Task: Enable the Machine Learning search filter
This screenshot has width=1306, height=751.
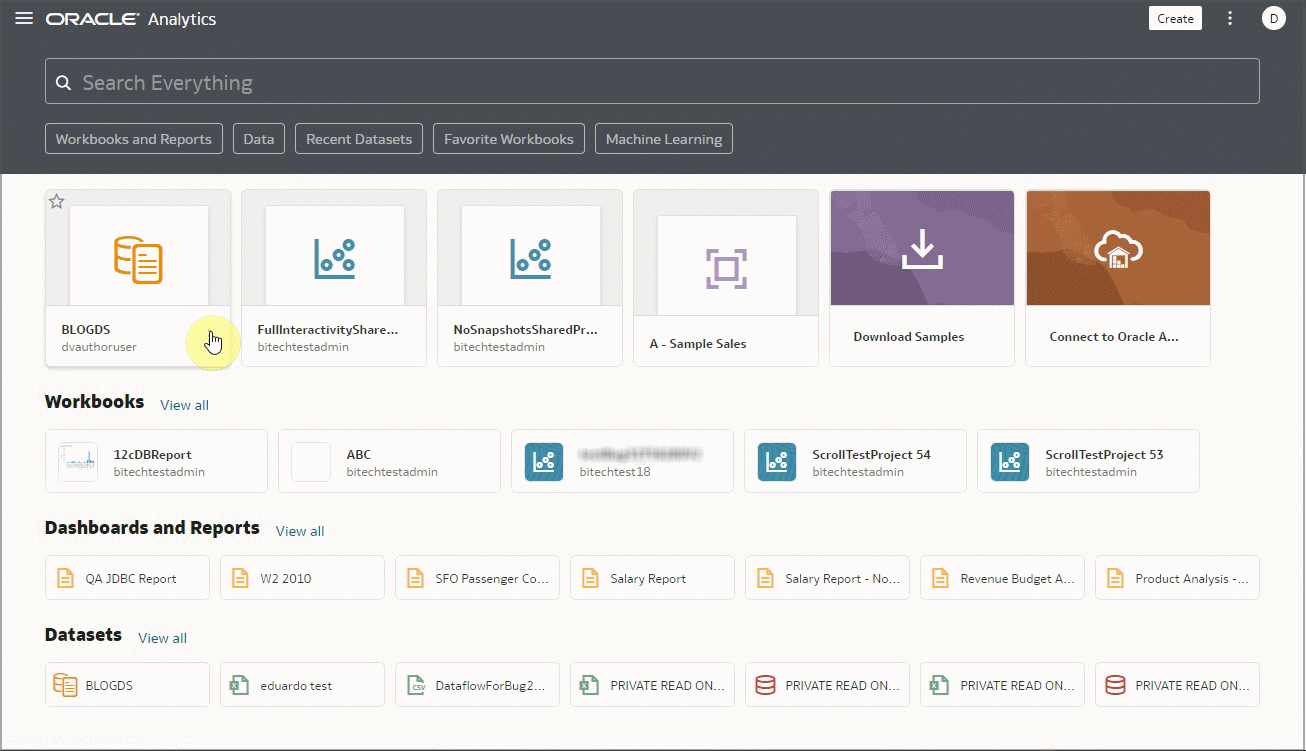Action: 663,138
